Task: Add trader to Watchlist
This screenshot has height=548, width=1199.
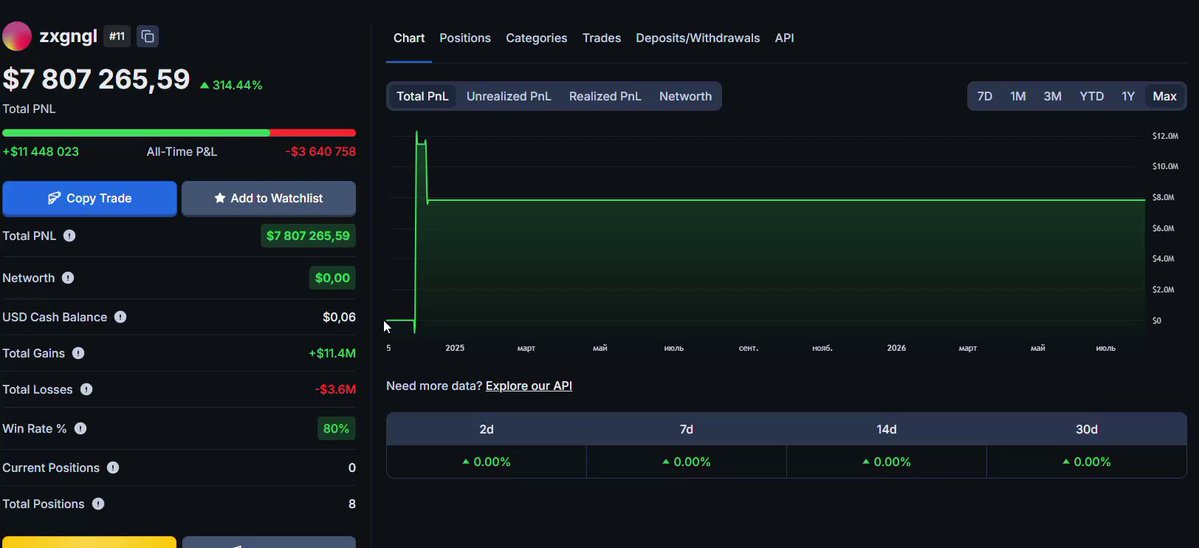Action: click(268, 199)
